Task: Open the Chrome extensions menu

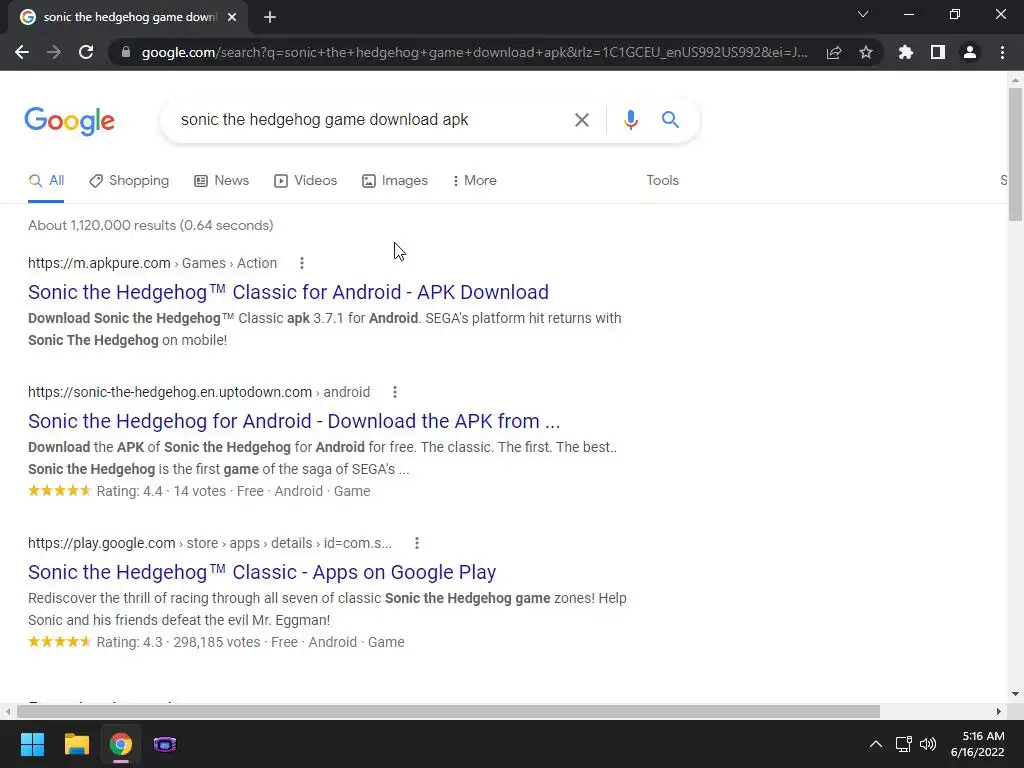Action: coord(906,52)
